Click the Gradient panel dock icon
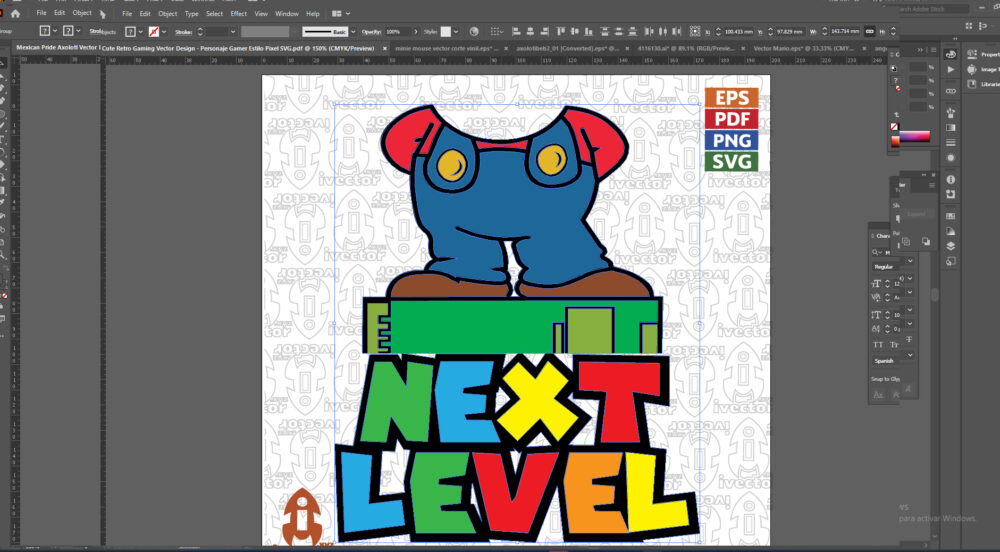 click(x=951, y=127)
